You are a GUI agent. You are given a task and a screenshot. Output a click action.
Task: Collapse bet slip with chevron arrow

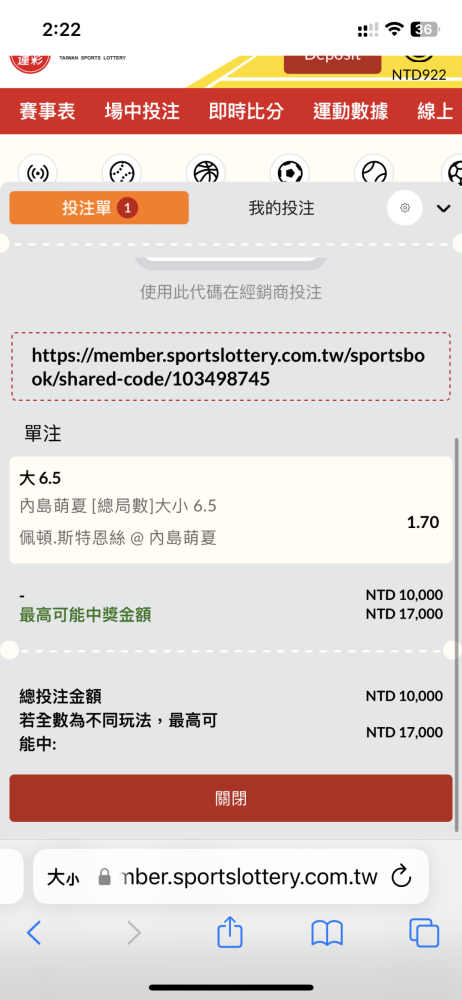tap(443, 209)
